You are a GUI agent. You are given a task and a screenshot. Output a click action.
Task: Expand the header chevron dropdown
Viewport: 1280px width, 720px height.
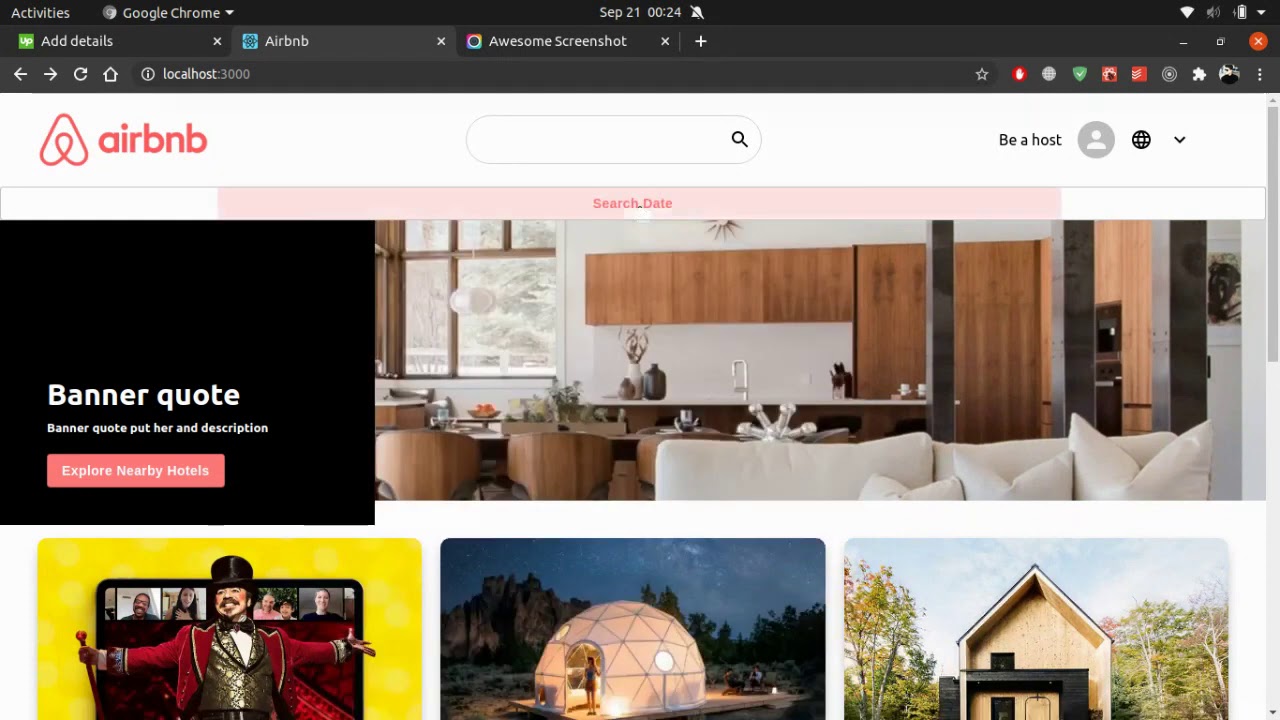pyautogui.click(x=1180, y=140)
